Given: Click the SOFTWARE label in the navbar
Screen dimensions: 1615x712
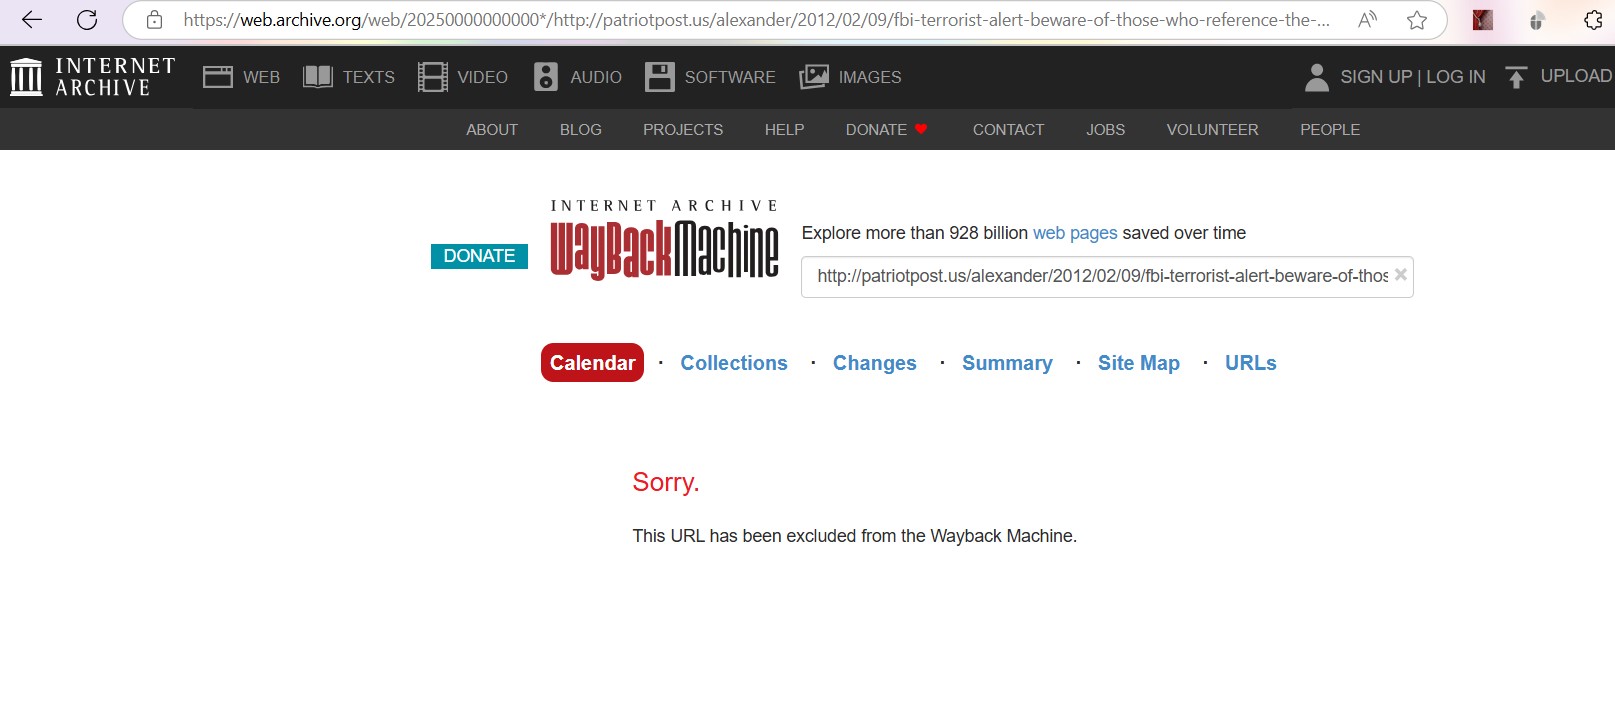Looking at the screenshot, I should pos(730,77).
